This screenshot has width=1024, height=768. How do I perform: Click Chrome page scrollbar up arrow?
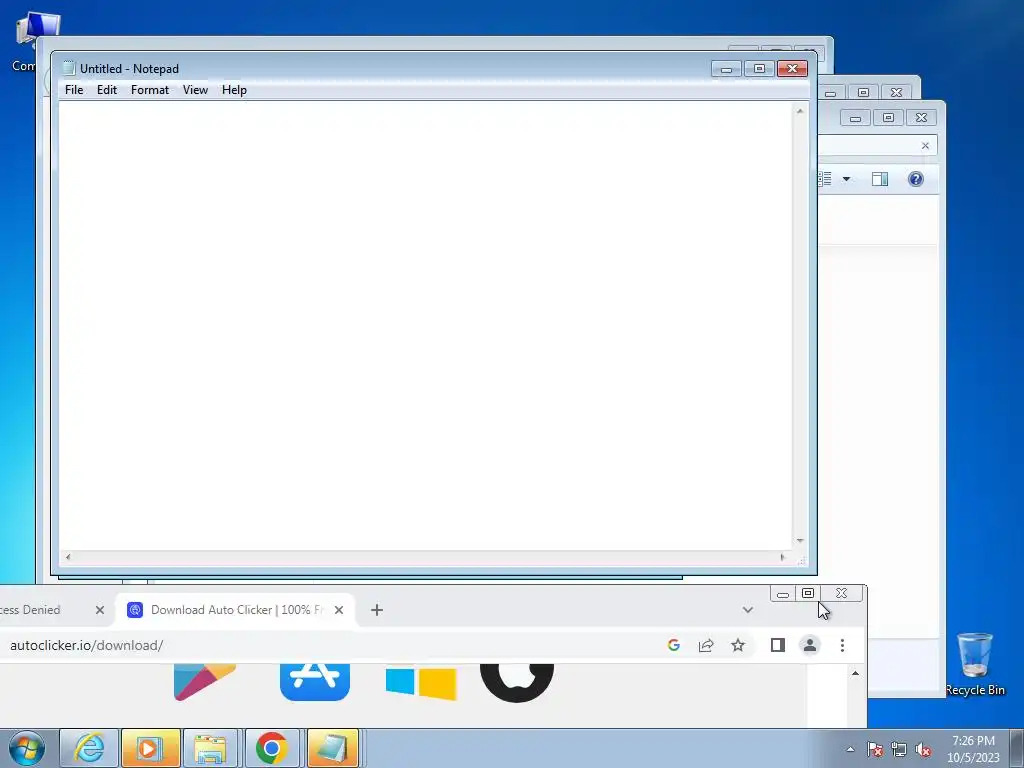[856, 673]
